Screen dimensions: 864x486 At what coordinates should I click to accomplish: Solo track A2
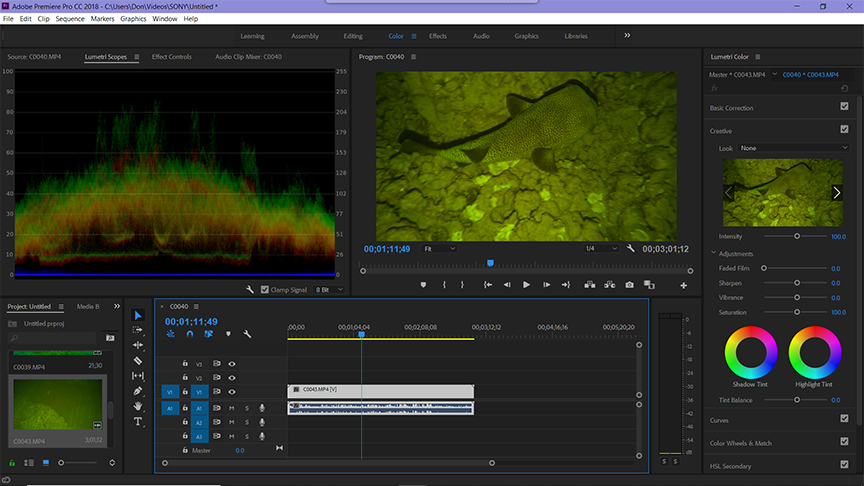pyautogui.click(x=247, y=423)
